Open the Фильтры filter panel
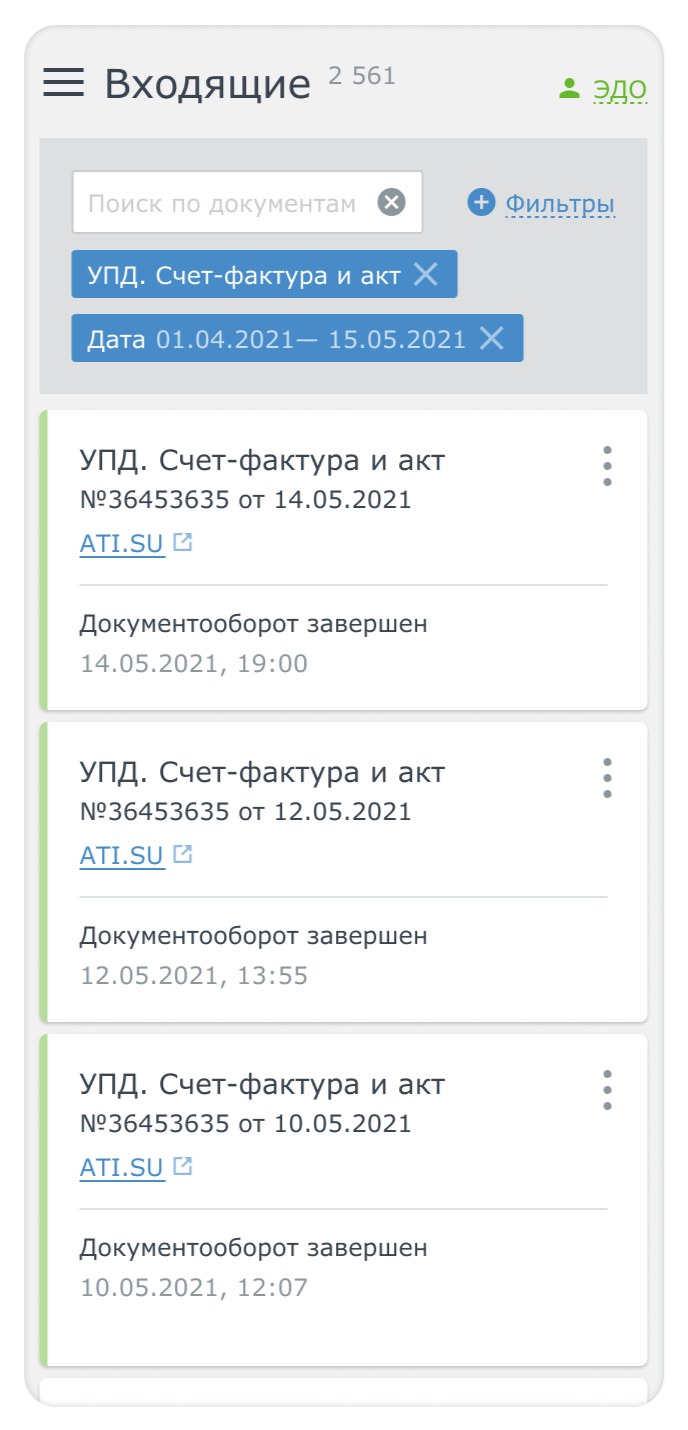The height and width of the screenshot is (1430, 688). coord(559,204)
